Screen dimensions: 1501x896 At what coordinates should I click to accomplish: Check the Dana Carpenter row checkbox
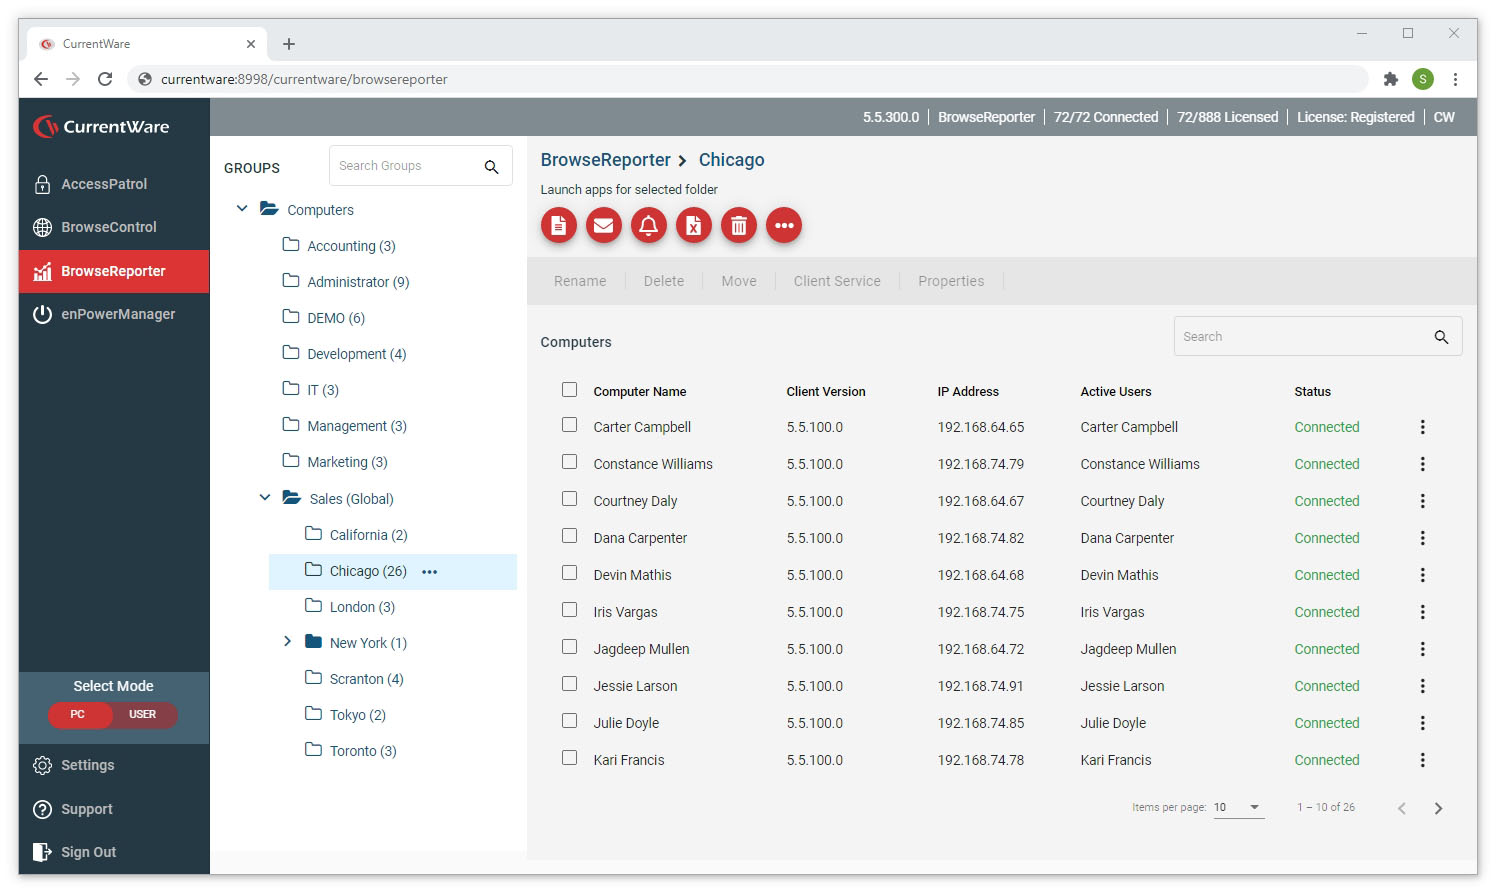coord(570,536)
